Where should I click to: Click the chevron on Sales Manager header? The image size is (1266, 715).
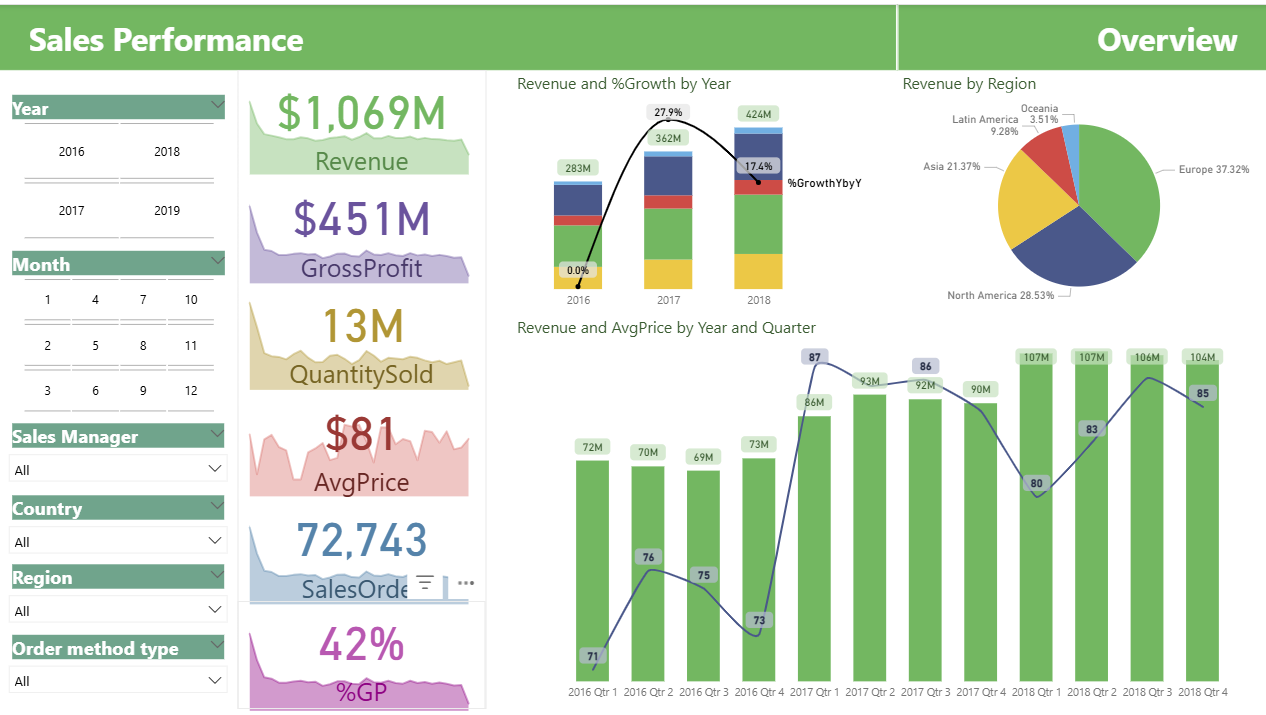click(217, 432)
